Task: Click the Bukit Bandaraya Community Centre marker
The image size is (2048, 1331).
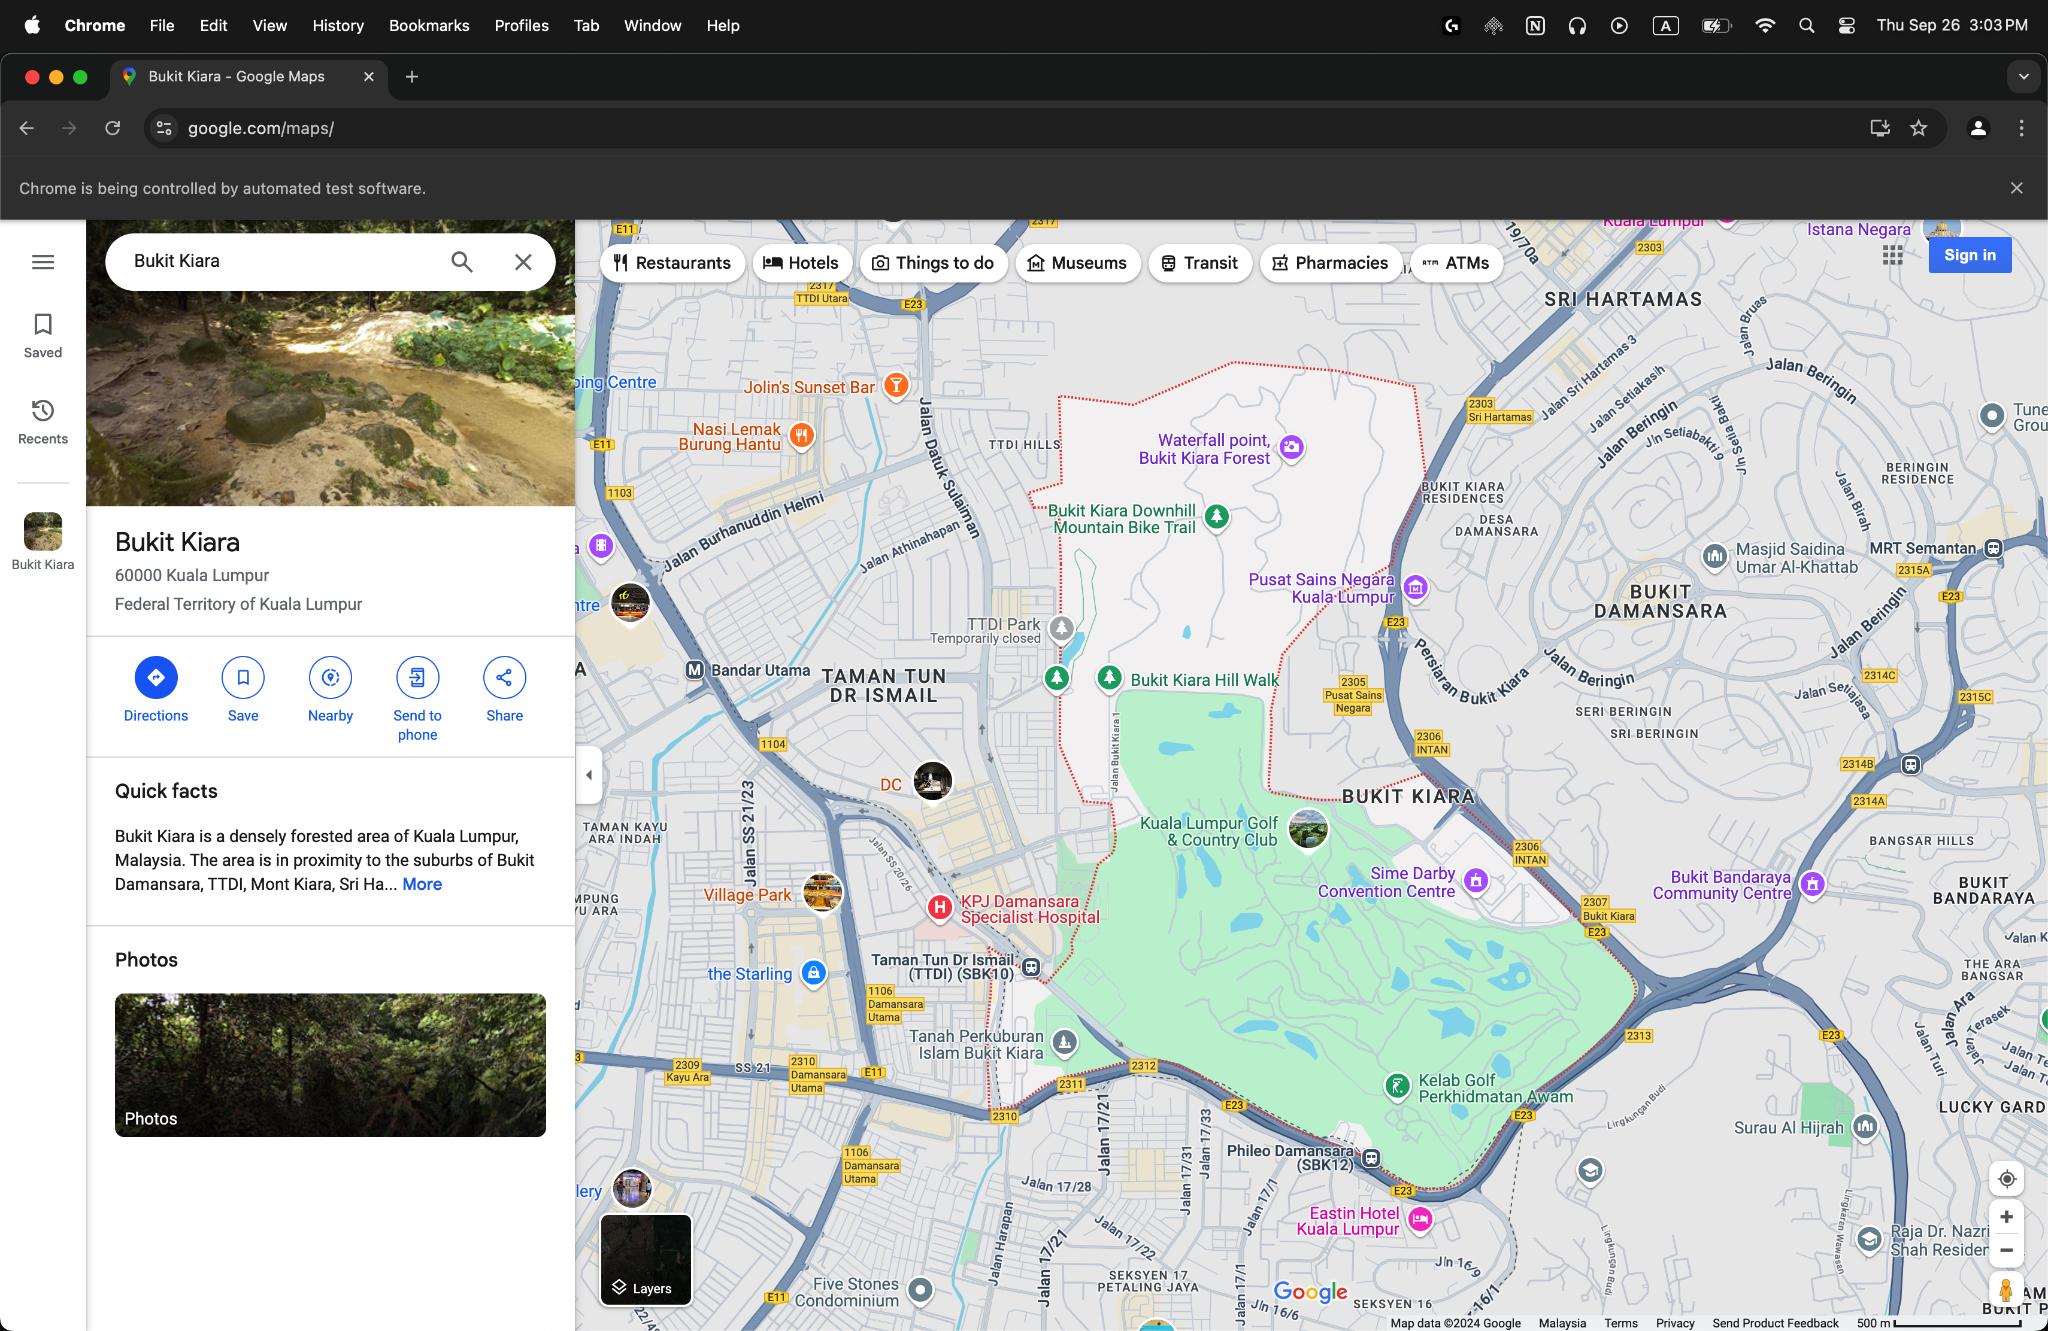Action: 1812,884
